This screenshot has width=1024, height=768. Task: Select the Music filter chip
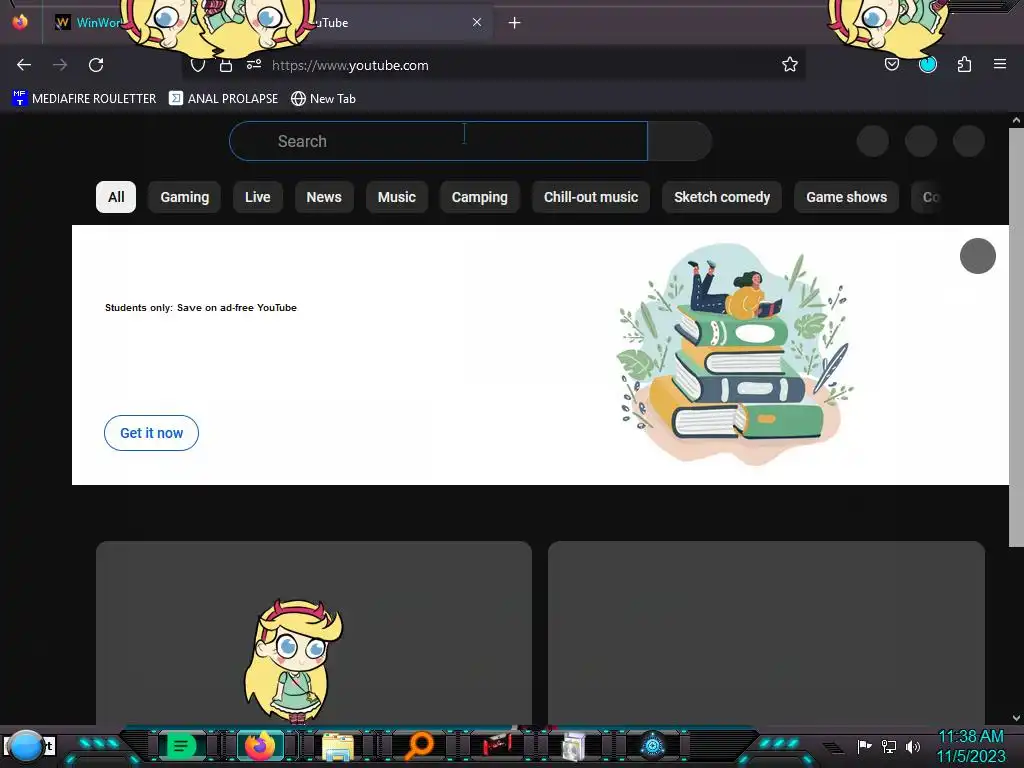(396, 197)
